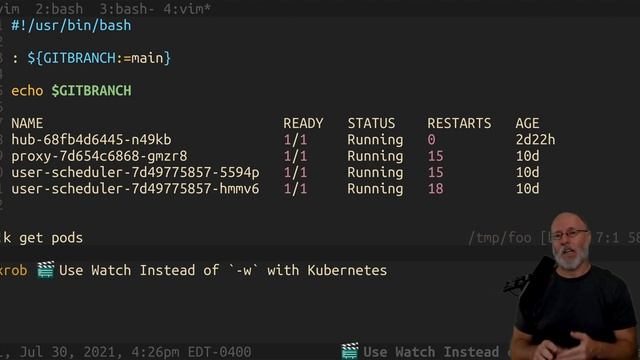Screen dimensions: 640x360
Task: Switch to tmux window 2:bash
Action: click(x=59, y=9)
